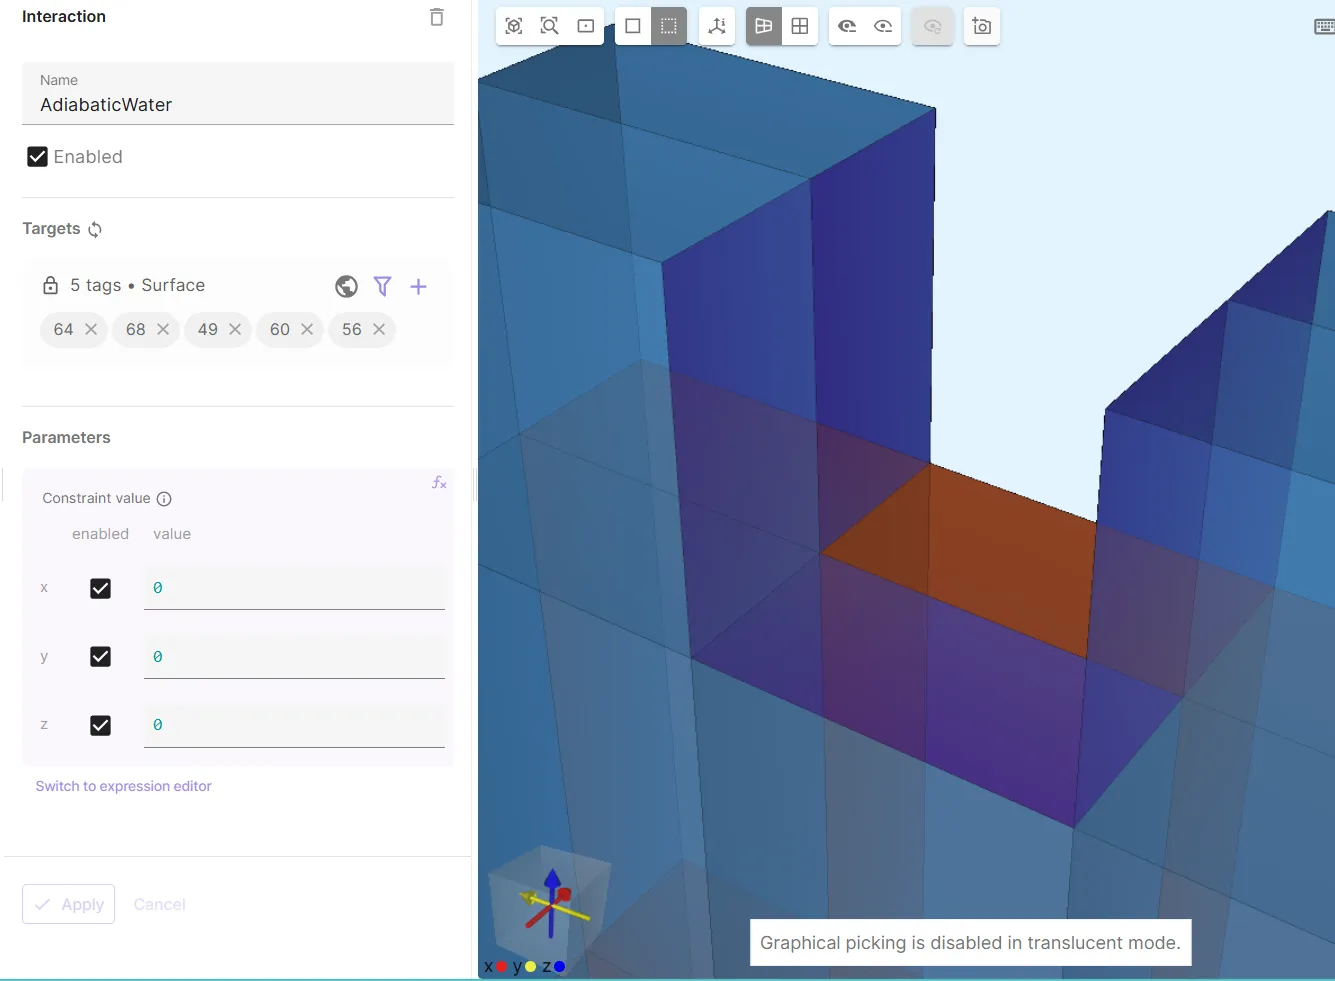Image resolution: width=1335 pixels, height=981 pixels.
Task: Click the Cancel button
Action: pos(160,904)
